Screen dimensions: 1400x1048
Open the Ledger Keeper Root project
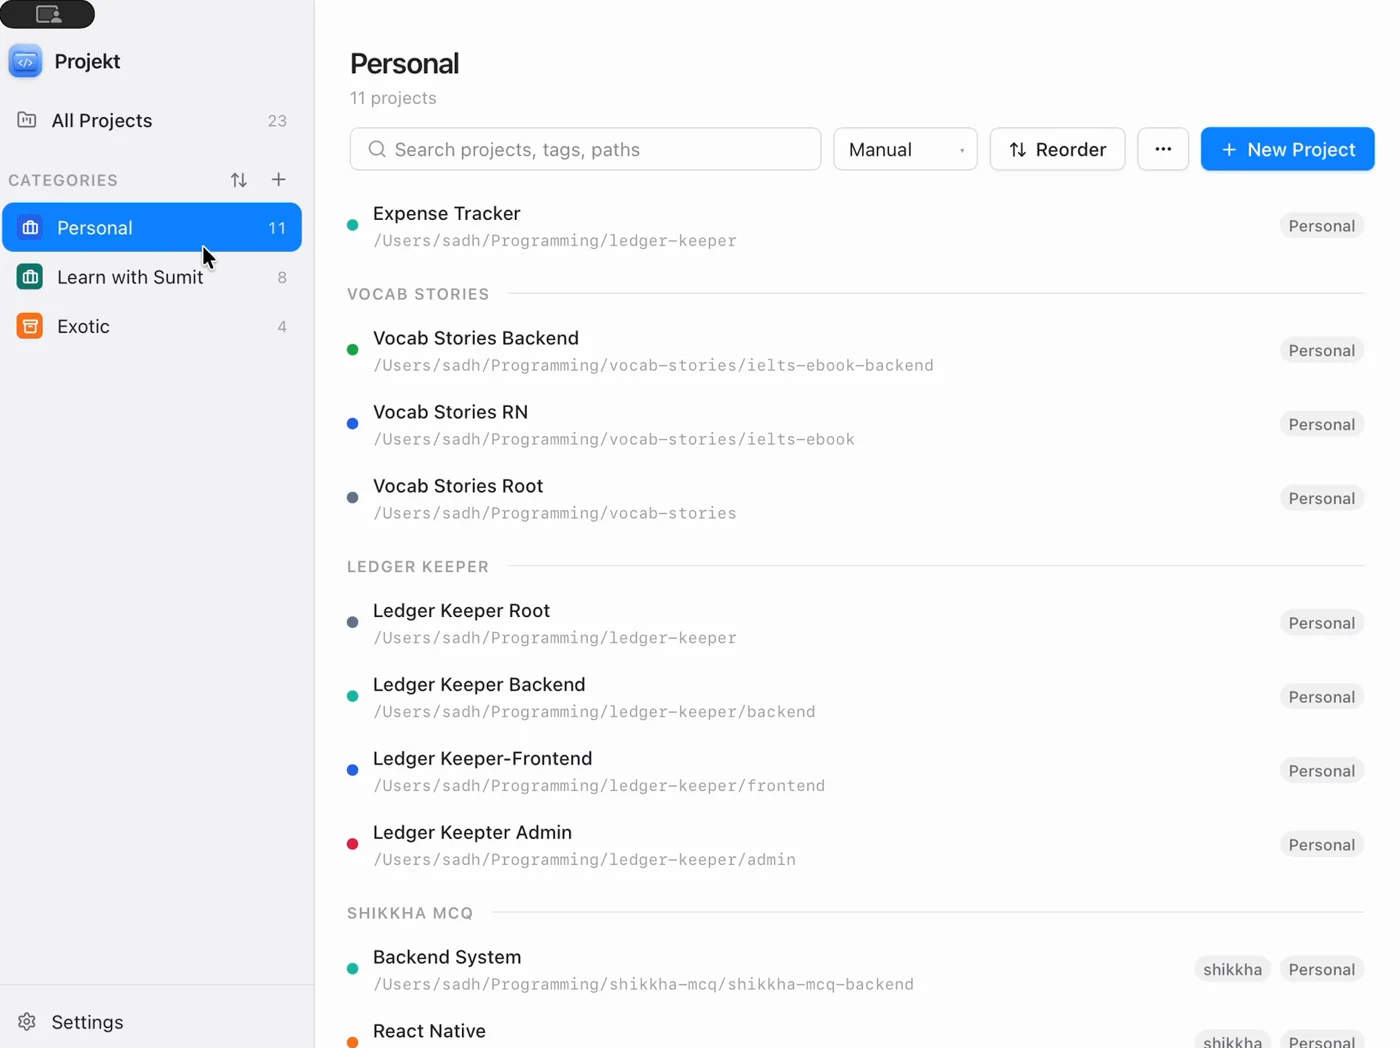pyautogui.click(x=855, y=623)
